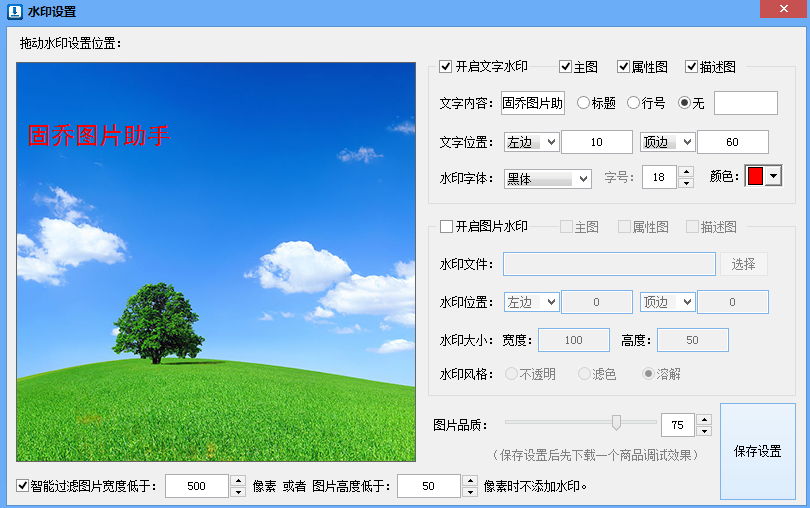
Task: Toggle the 智能过滤图片宽度低于 checkbox
Action: point(22,485)
